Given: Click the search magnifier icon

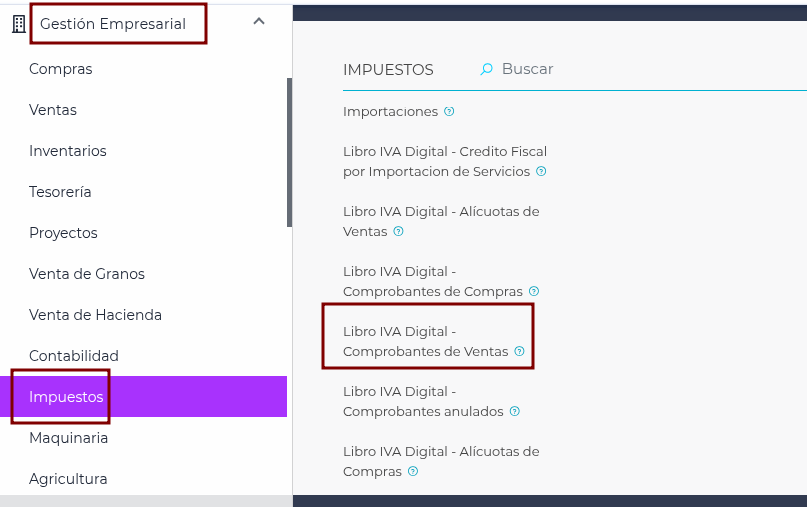Looking at the screenshot, I should coord(486,69).
